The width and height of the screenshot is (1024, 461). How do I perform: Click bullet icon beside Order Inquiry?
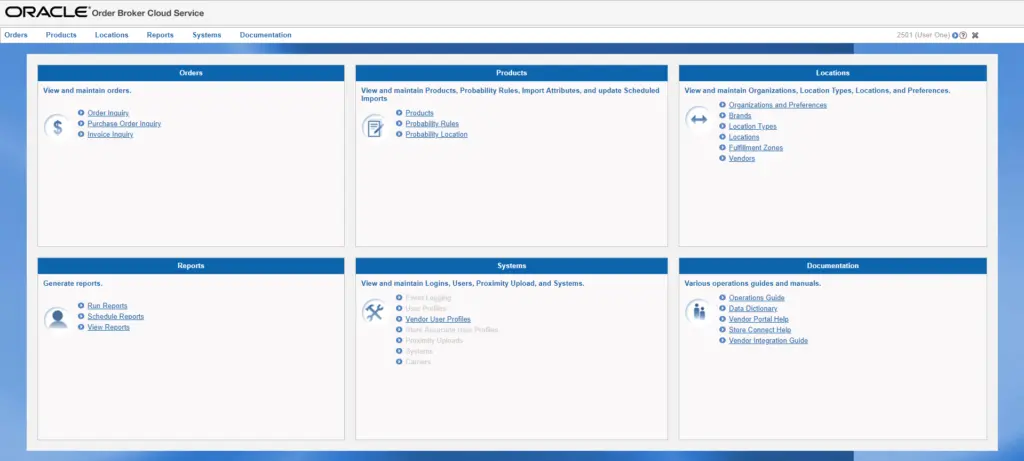point(81,113)
